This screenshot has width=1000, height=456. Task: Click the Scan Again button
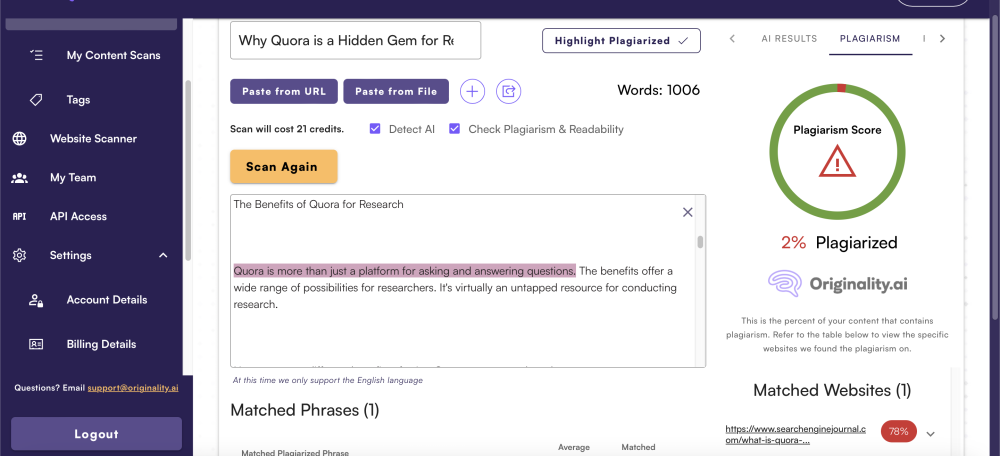pos(283,166)
